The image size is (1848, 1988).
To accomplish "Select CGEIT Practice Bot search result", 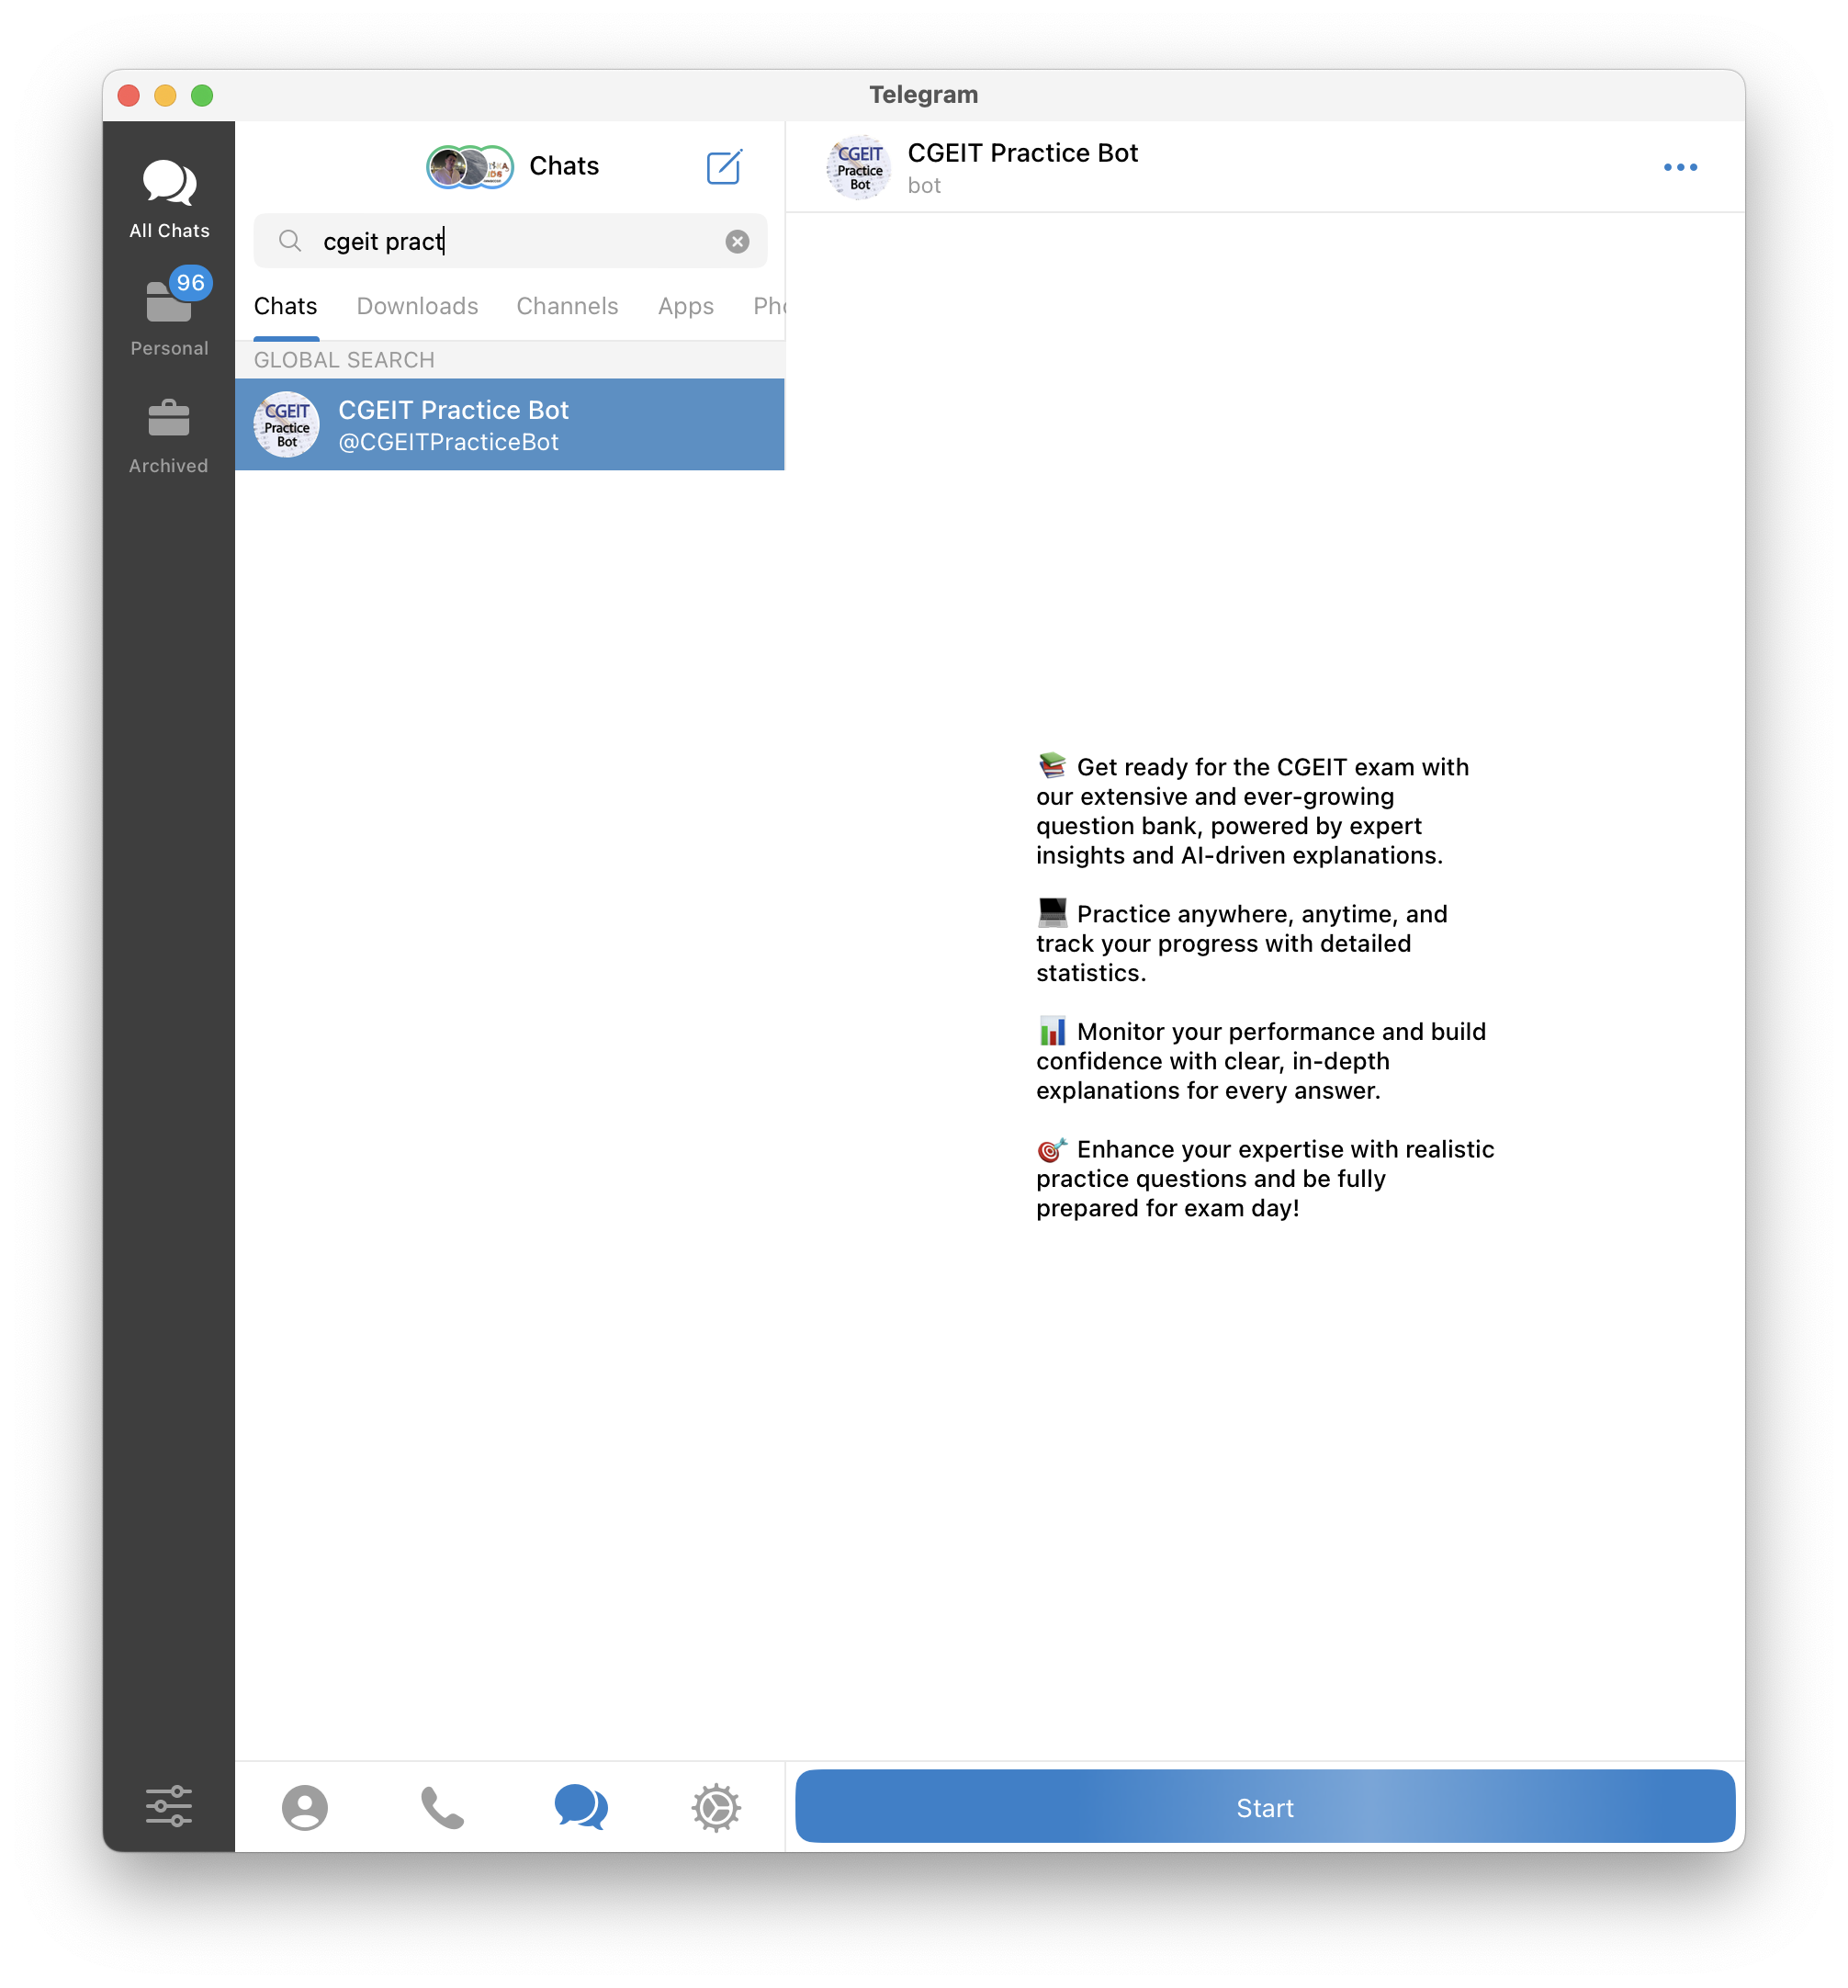I will pos(509,425).
